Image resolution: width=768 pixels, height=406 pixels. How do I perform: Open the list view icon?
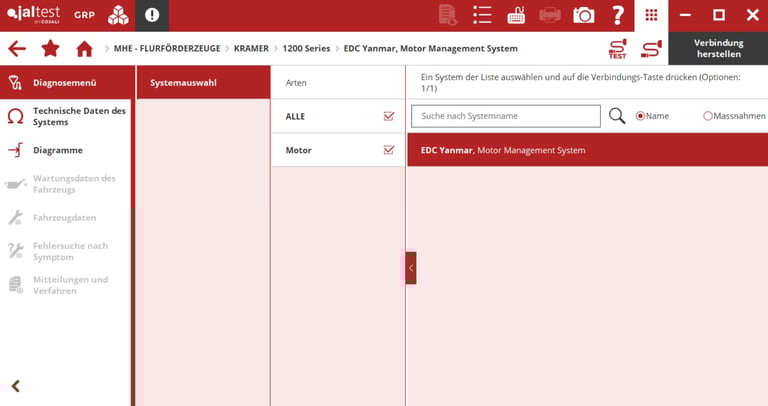(x=482, y=15)
